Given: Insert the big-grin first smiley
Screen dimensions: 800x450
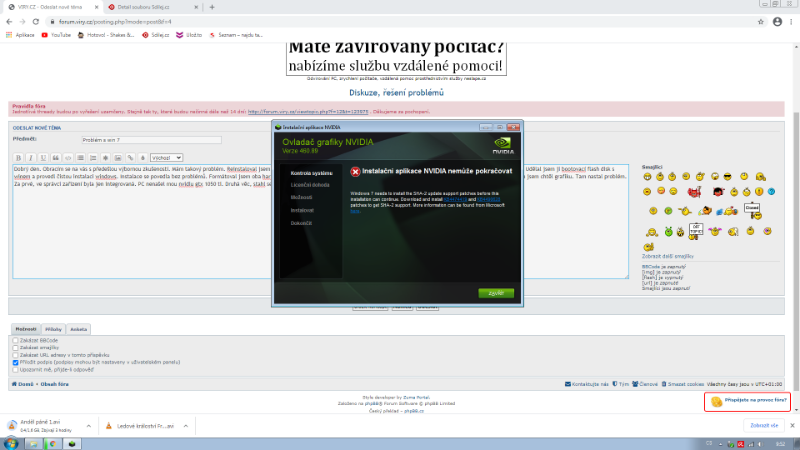Looking at the screenshot, I should pyautogui.click(x=647, y=177).
